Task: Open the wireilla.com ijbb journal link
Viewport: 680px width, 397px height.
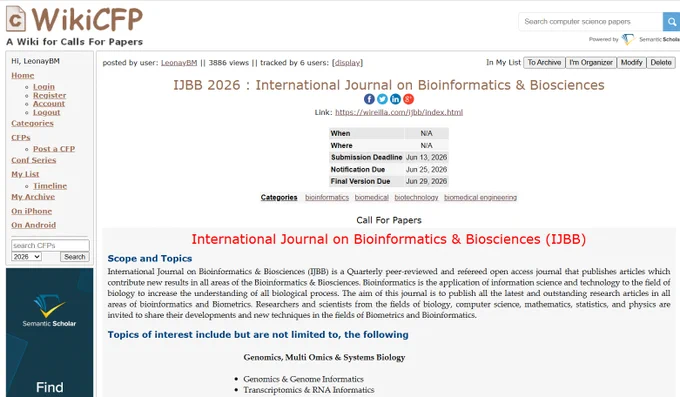Action: [x=399, y=112]
